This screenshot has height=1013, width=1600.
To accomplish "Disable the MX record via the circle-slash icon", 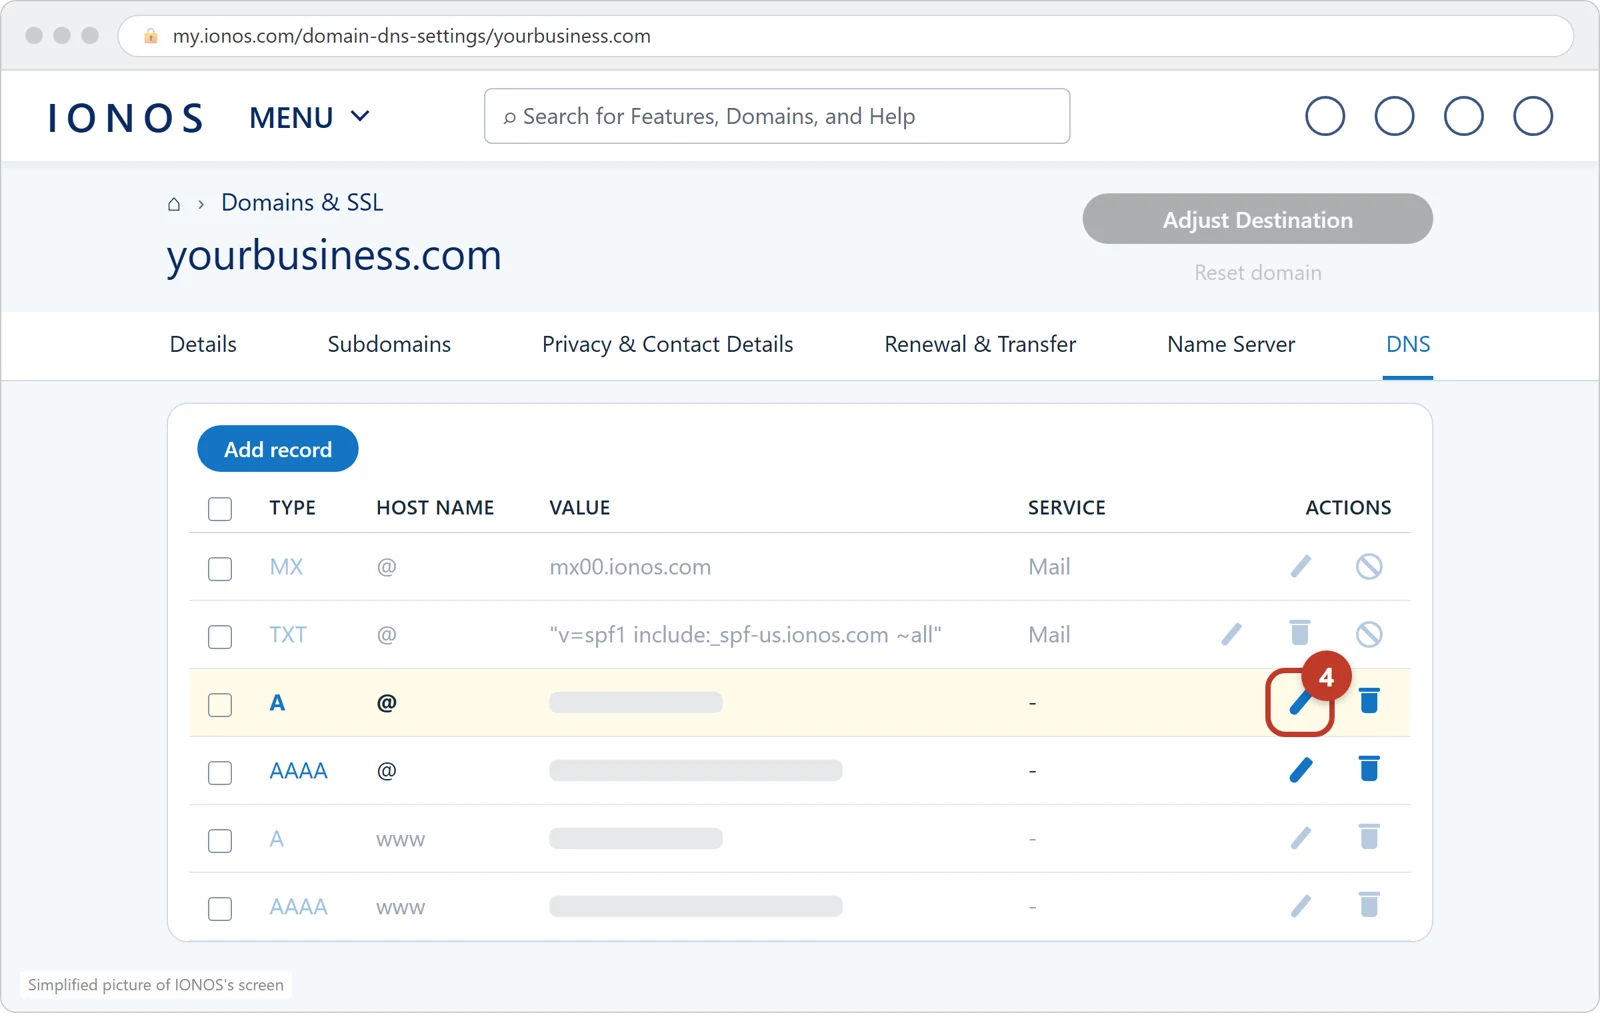I will pyautogui.click(x=1369, y=566).
